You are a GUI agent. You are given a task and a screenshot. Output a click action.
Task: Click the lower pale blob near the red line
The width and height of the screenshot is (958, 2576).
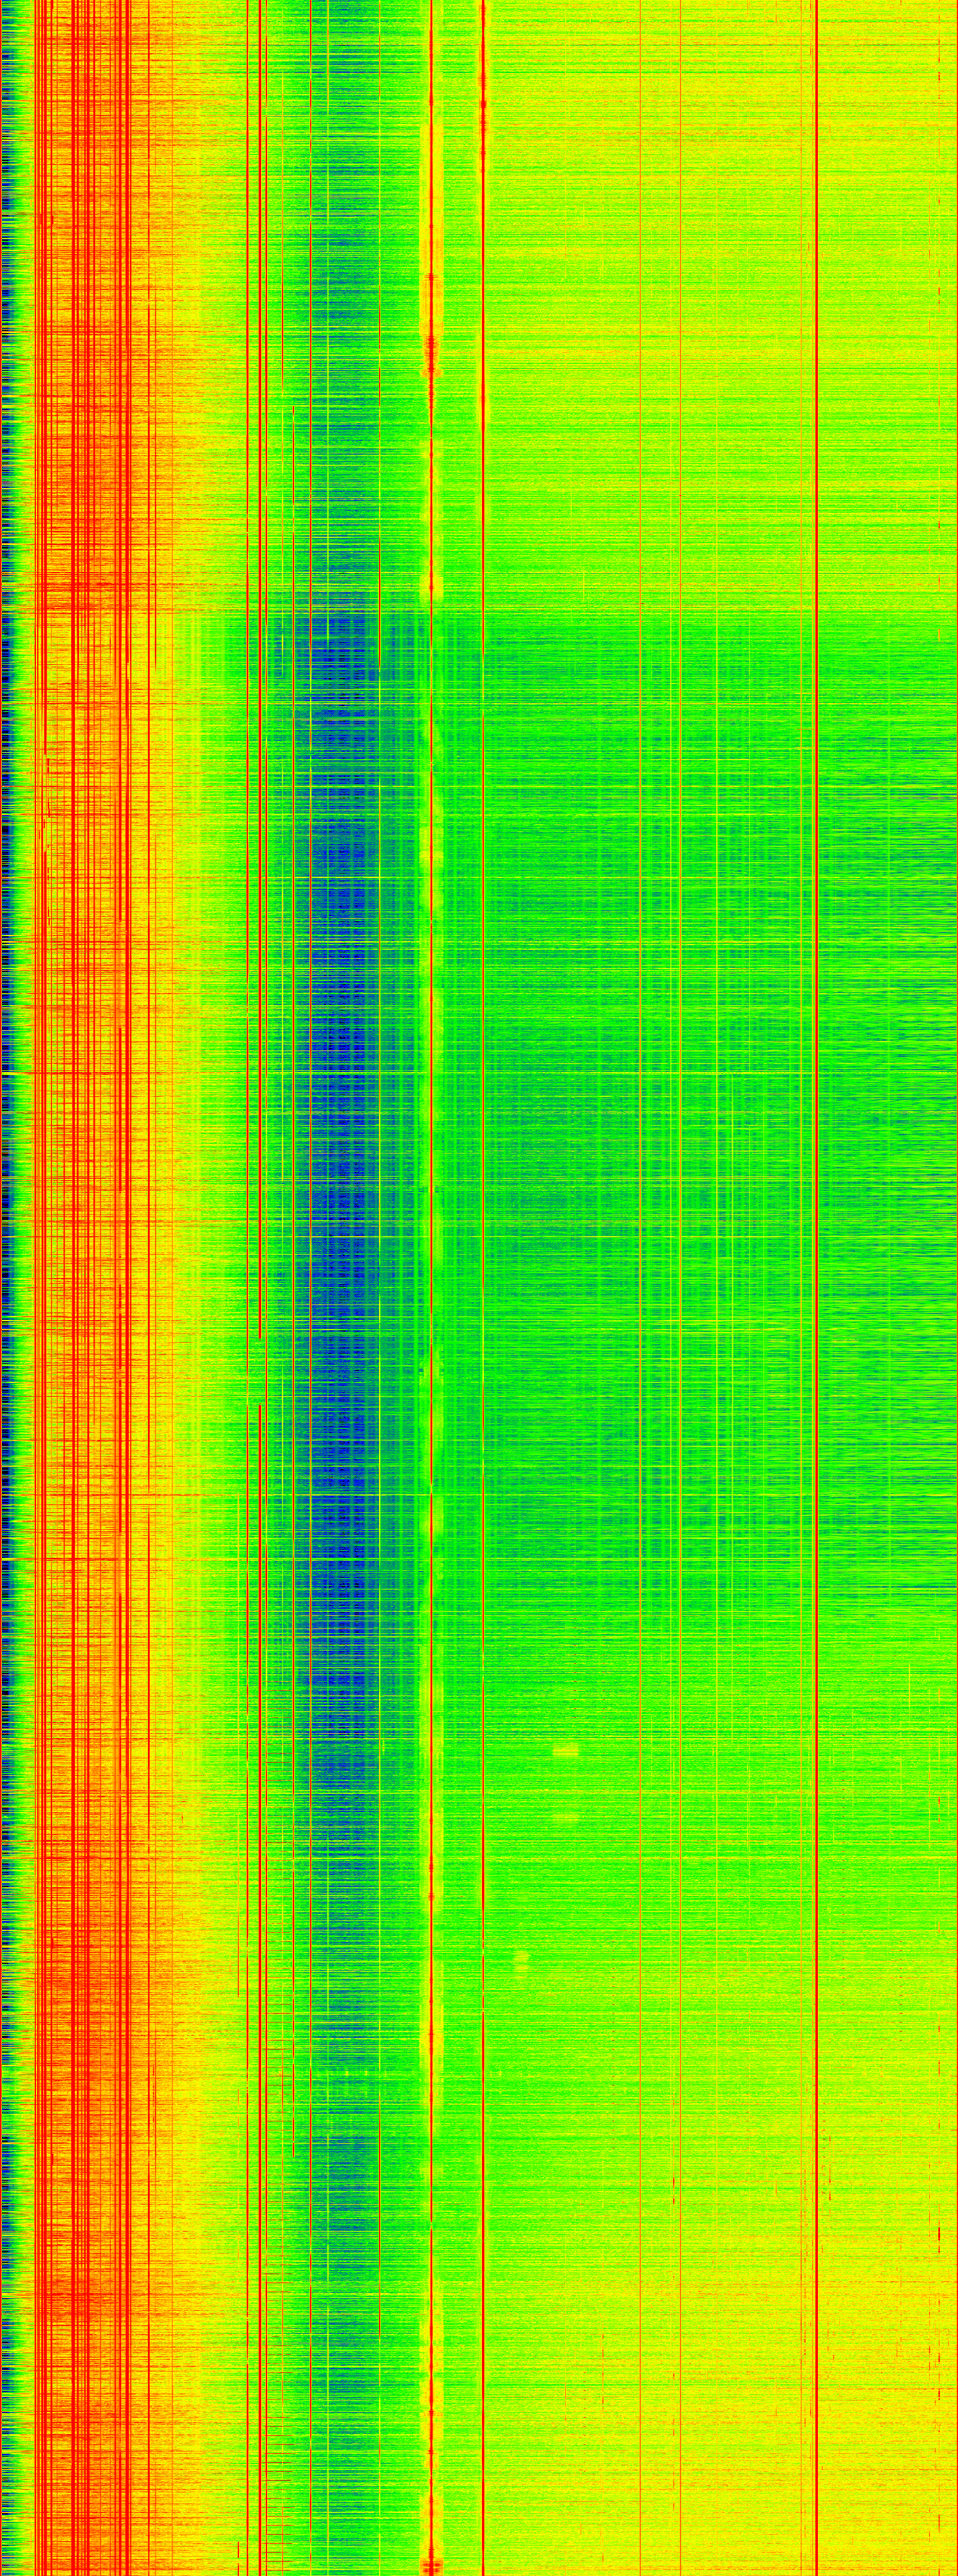[520, 1959]
